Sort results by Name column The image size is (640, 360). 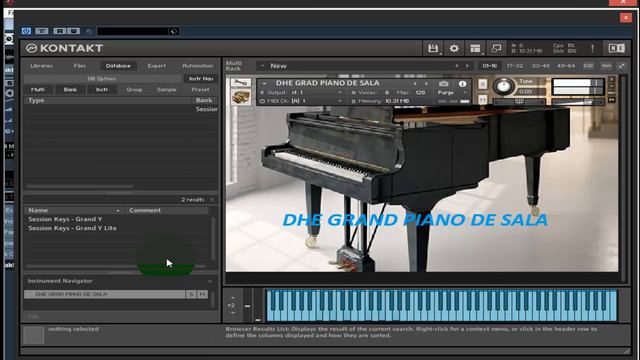[x=73, y=210]
